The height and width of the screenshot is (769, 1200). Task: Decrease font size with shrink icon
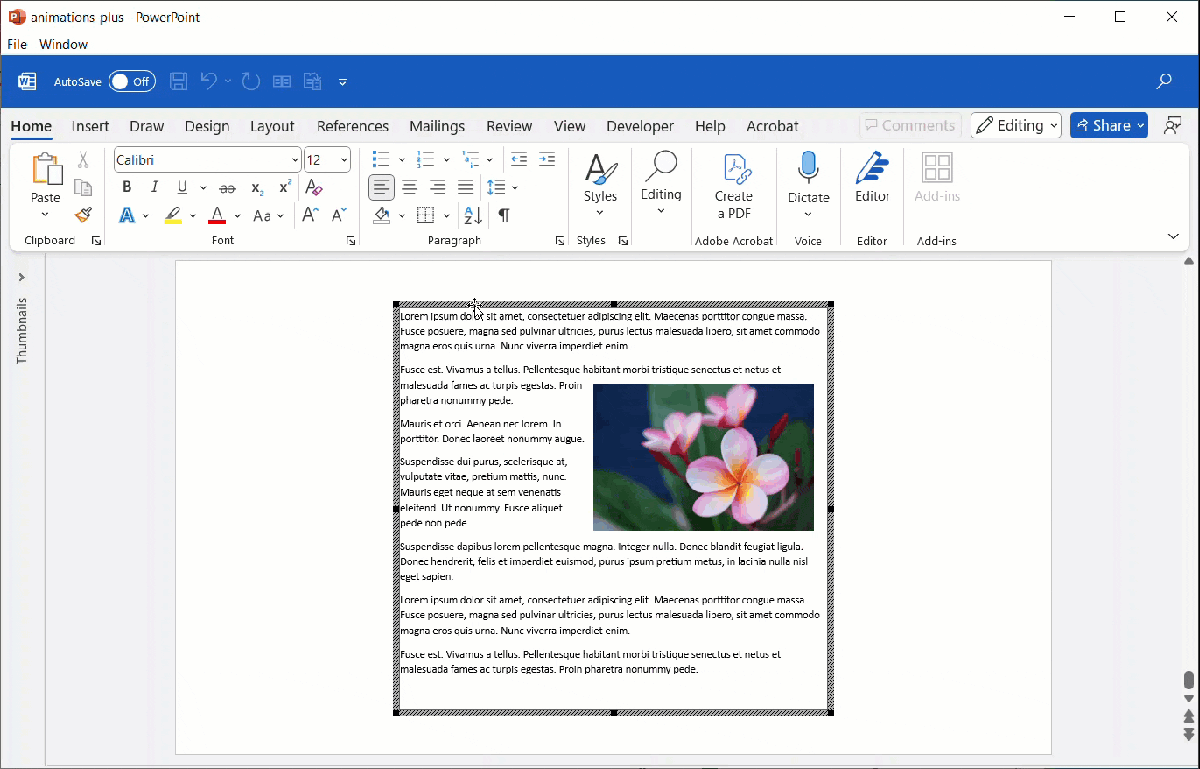click(x=339, y=215)
